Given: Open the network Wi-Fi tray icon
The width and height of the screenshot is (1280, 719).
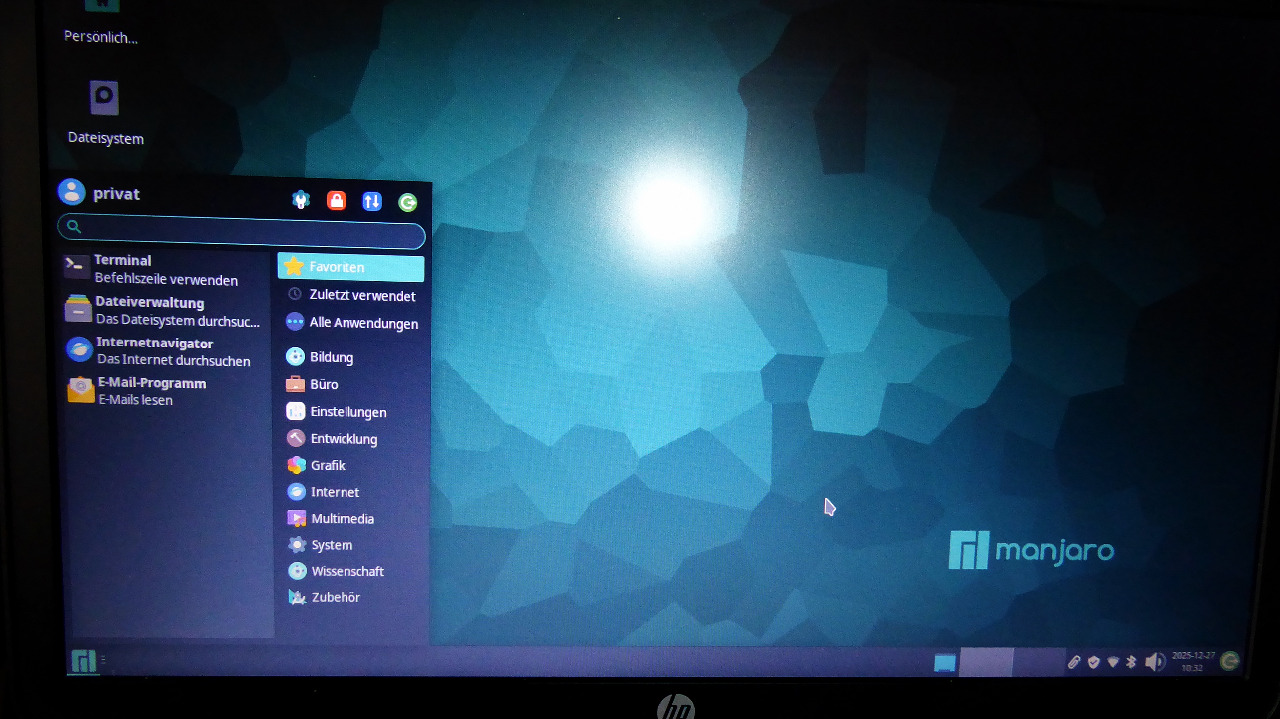Looking at the screenshot, I should (x=1113, y=662).
